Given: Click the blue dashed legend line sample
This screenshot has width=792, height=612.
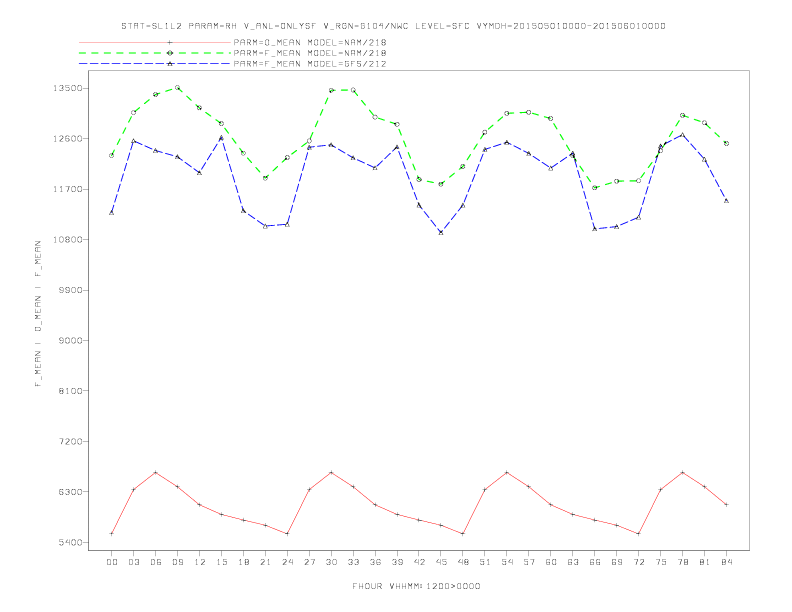Looking at the screenshot, I should point(155,64).
